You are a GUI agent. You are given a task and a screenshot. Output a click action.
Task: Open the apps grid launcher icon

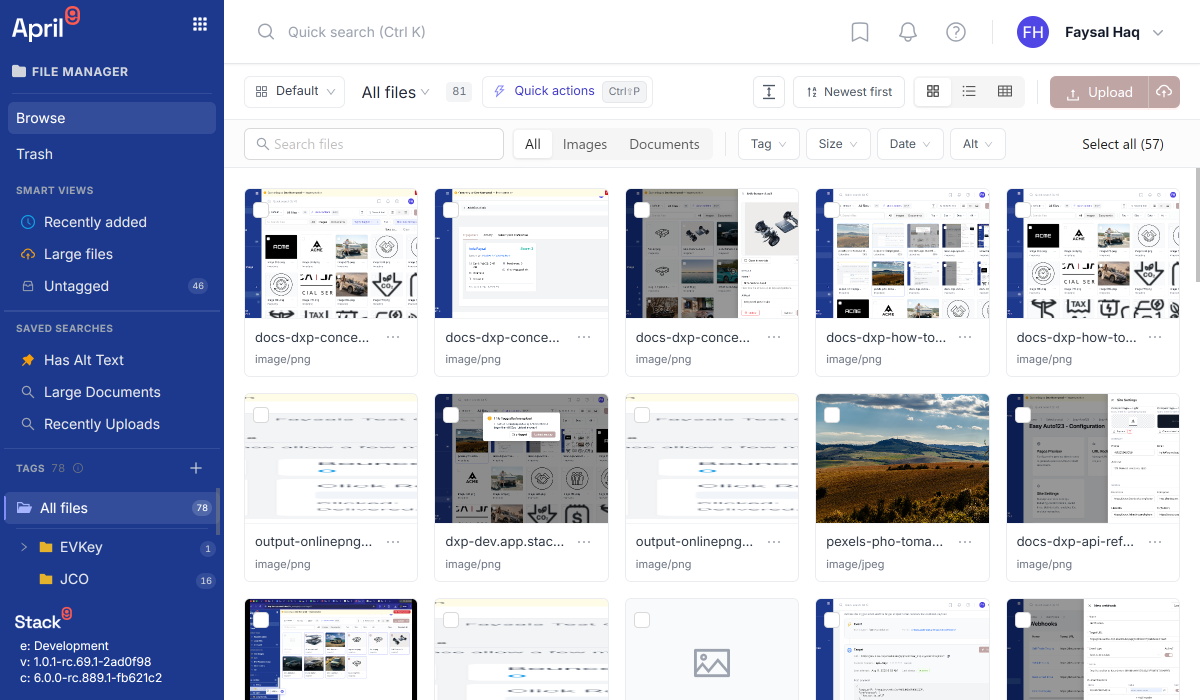pos(200,25)
